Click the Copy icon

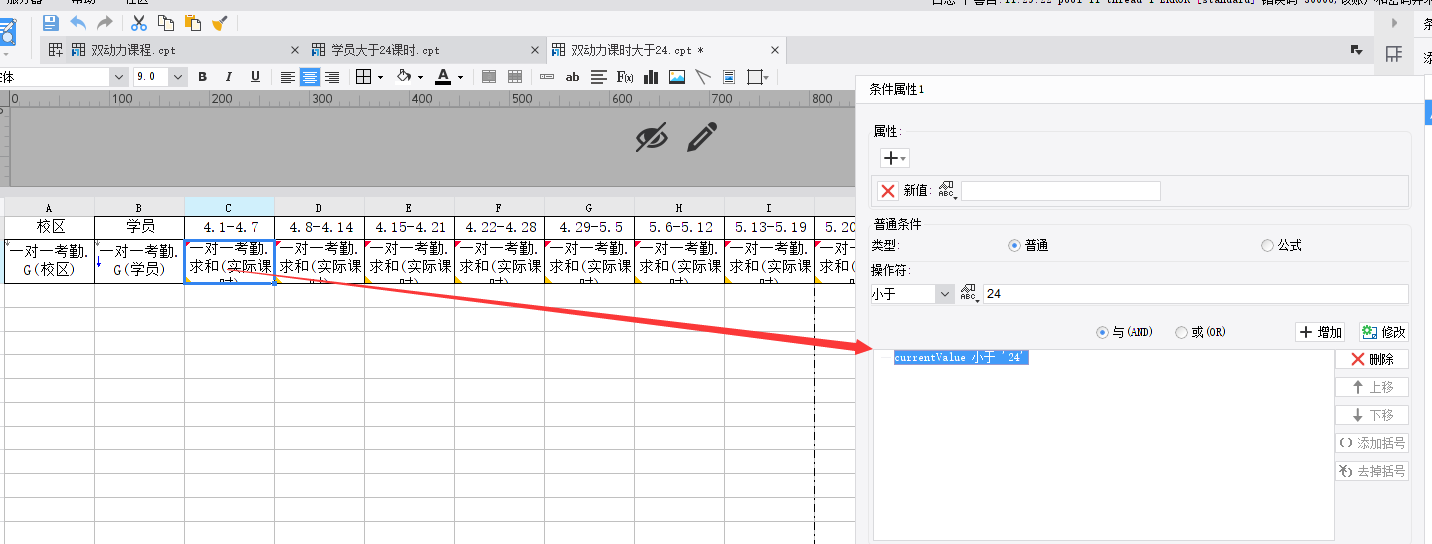(166, 22)
